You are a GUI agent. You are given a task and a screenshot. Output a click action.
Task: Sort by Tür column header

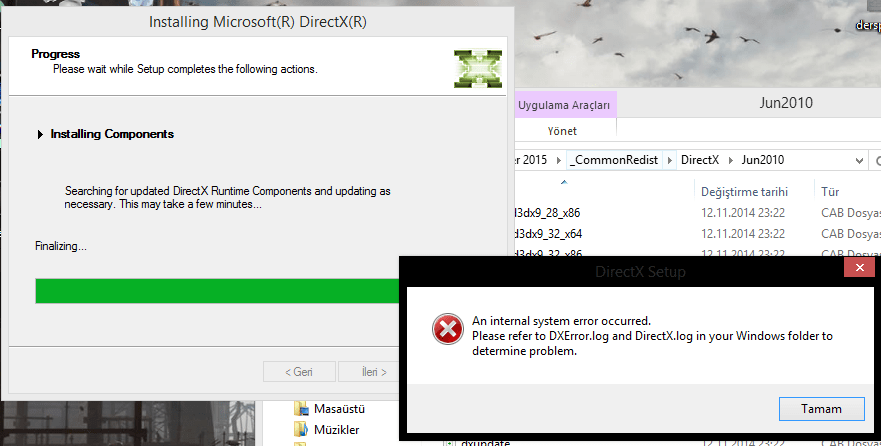[830, 192]
